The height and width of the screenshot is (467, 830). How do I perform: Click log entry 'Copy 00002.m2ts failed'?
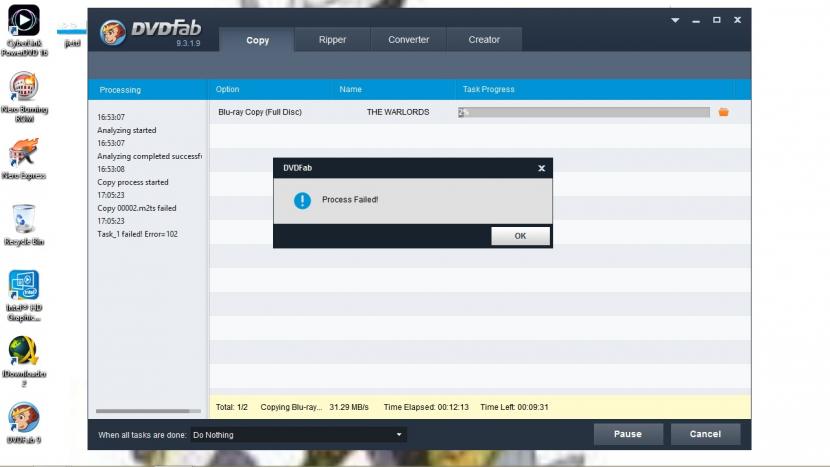pyautogui.click(x=137, y=208)
